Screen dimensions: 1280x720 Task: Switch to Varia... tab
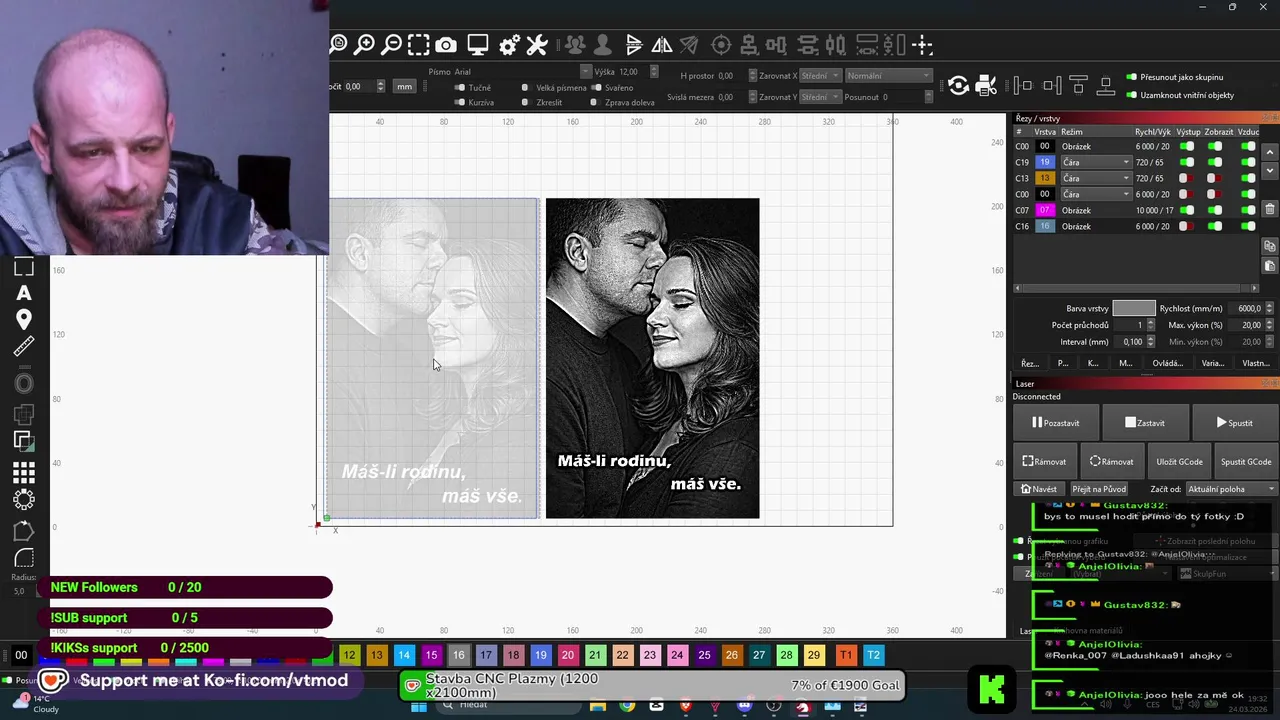click(1212, 363)
